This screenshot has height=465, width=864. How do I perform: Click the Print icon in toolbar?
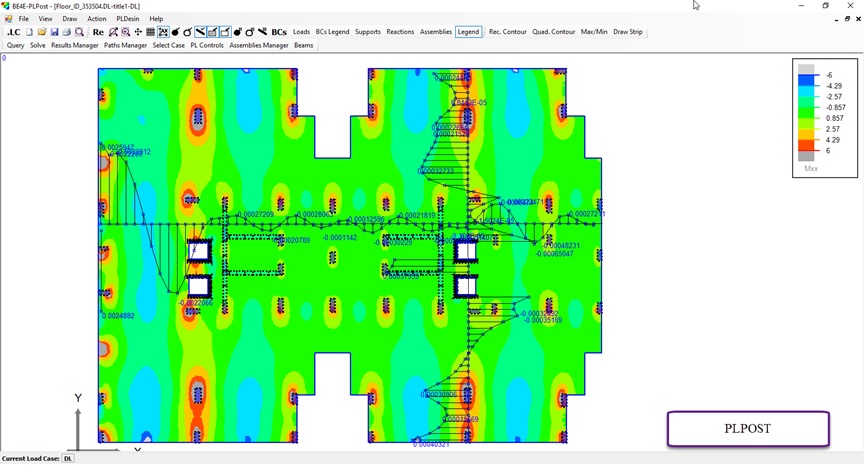tap(67, 32)
